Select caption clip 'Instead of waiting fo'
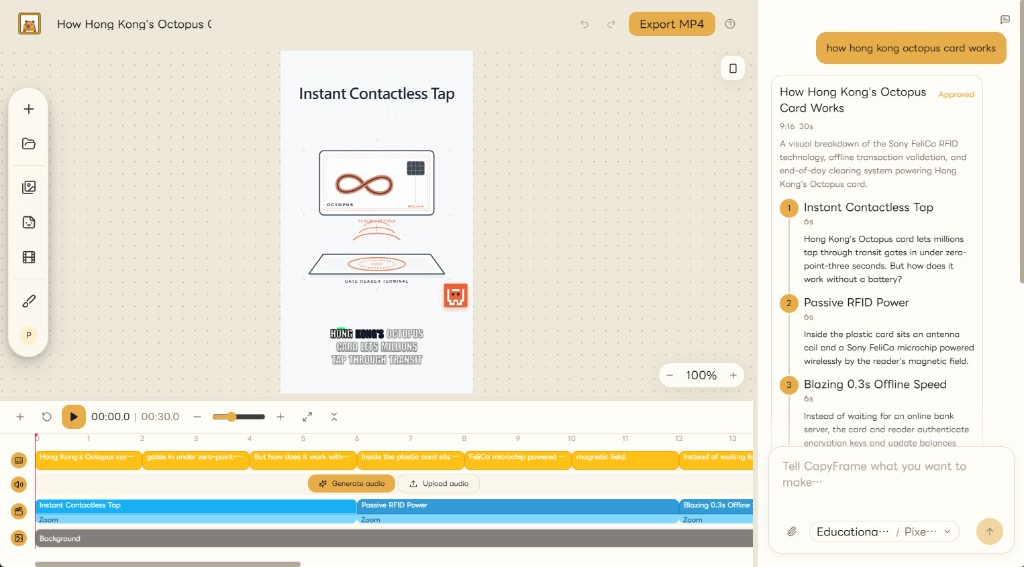This screenshot has height=567, width=1024. [x=716, y=460]
